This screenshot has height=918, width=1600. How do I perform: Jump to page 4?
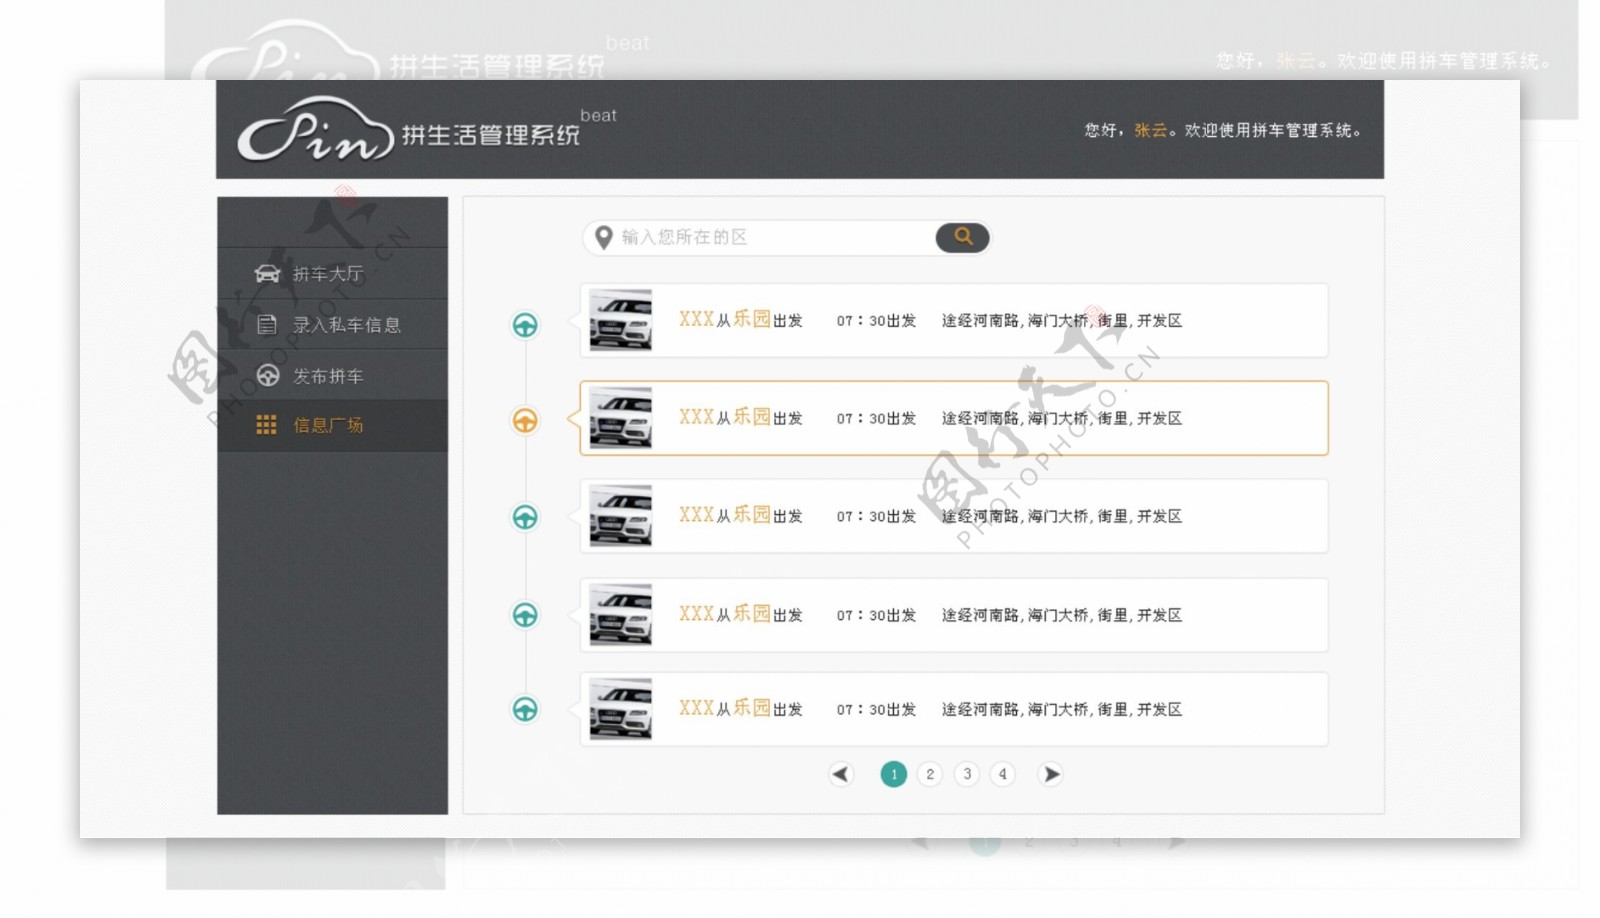click(x=1003, y=774)
